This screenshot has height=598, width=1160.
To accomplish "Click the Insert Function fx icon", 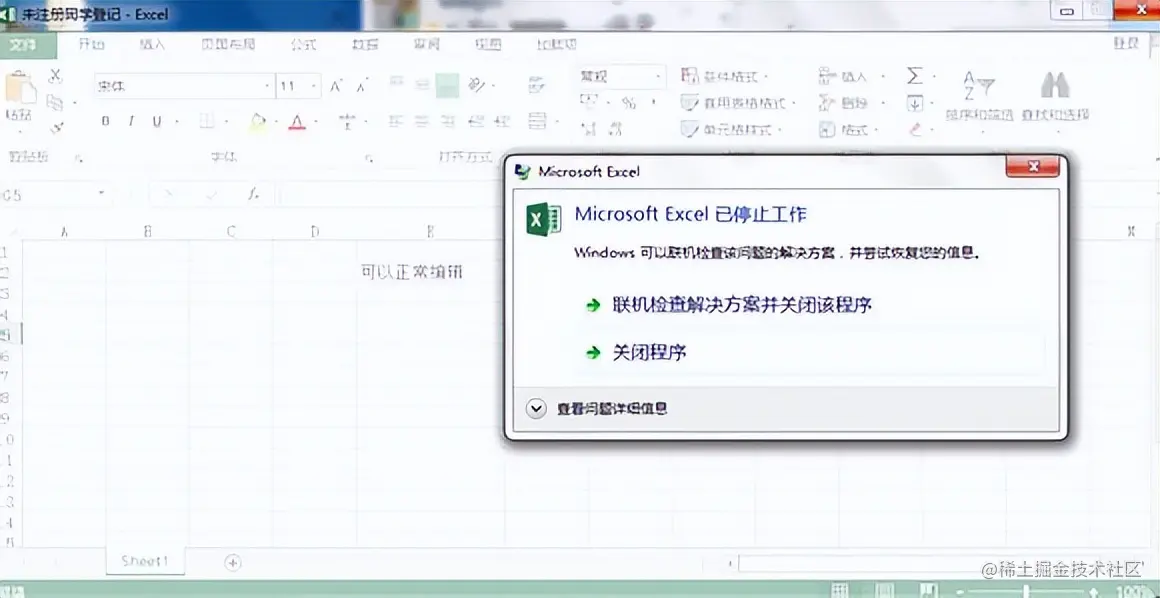I will click(x=253, y=195).
